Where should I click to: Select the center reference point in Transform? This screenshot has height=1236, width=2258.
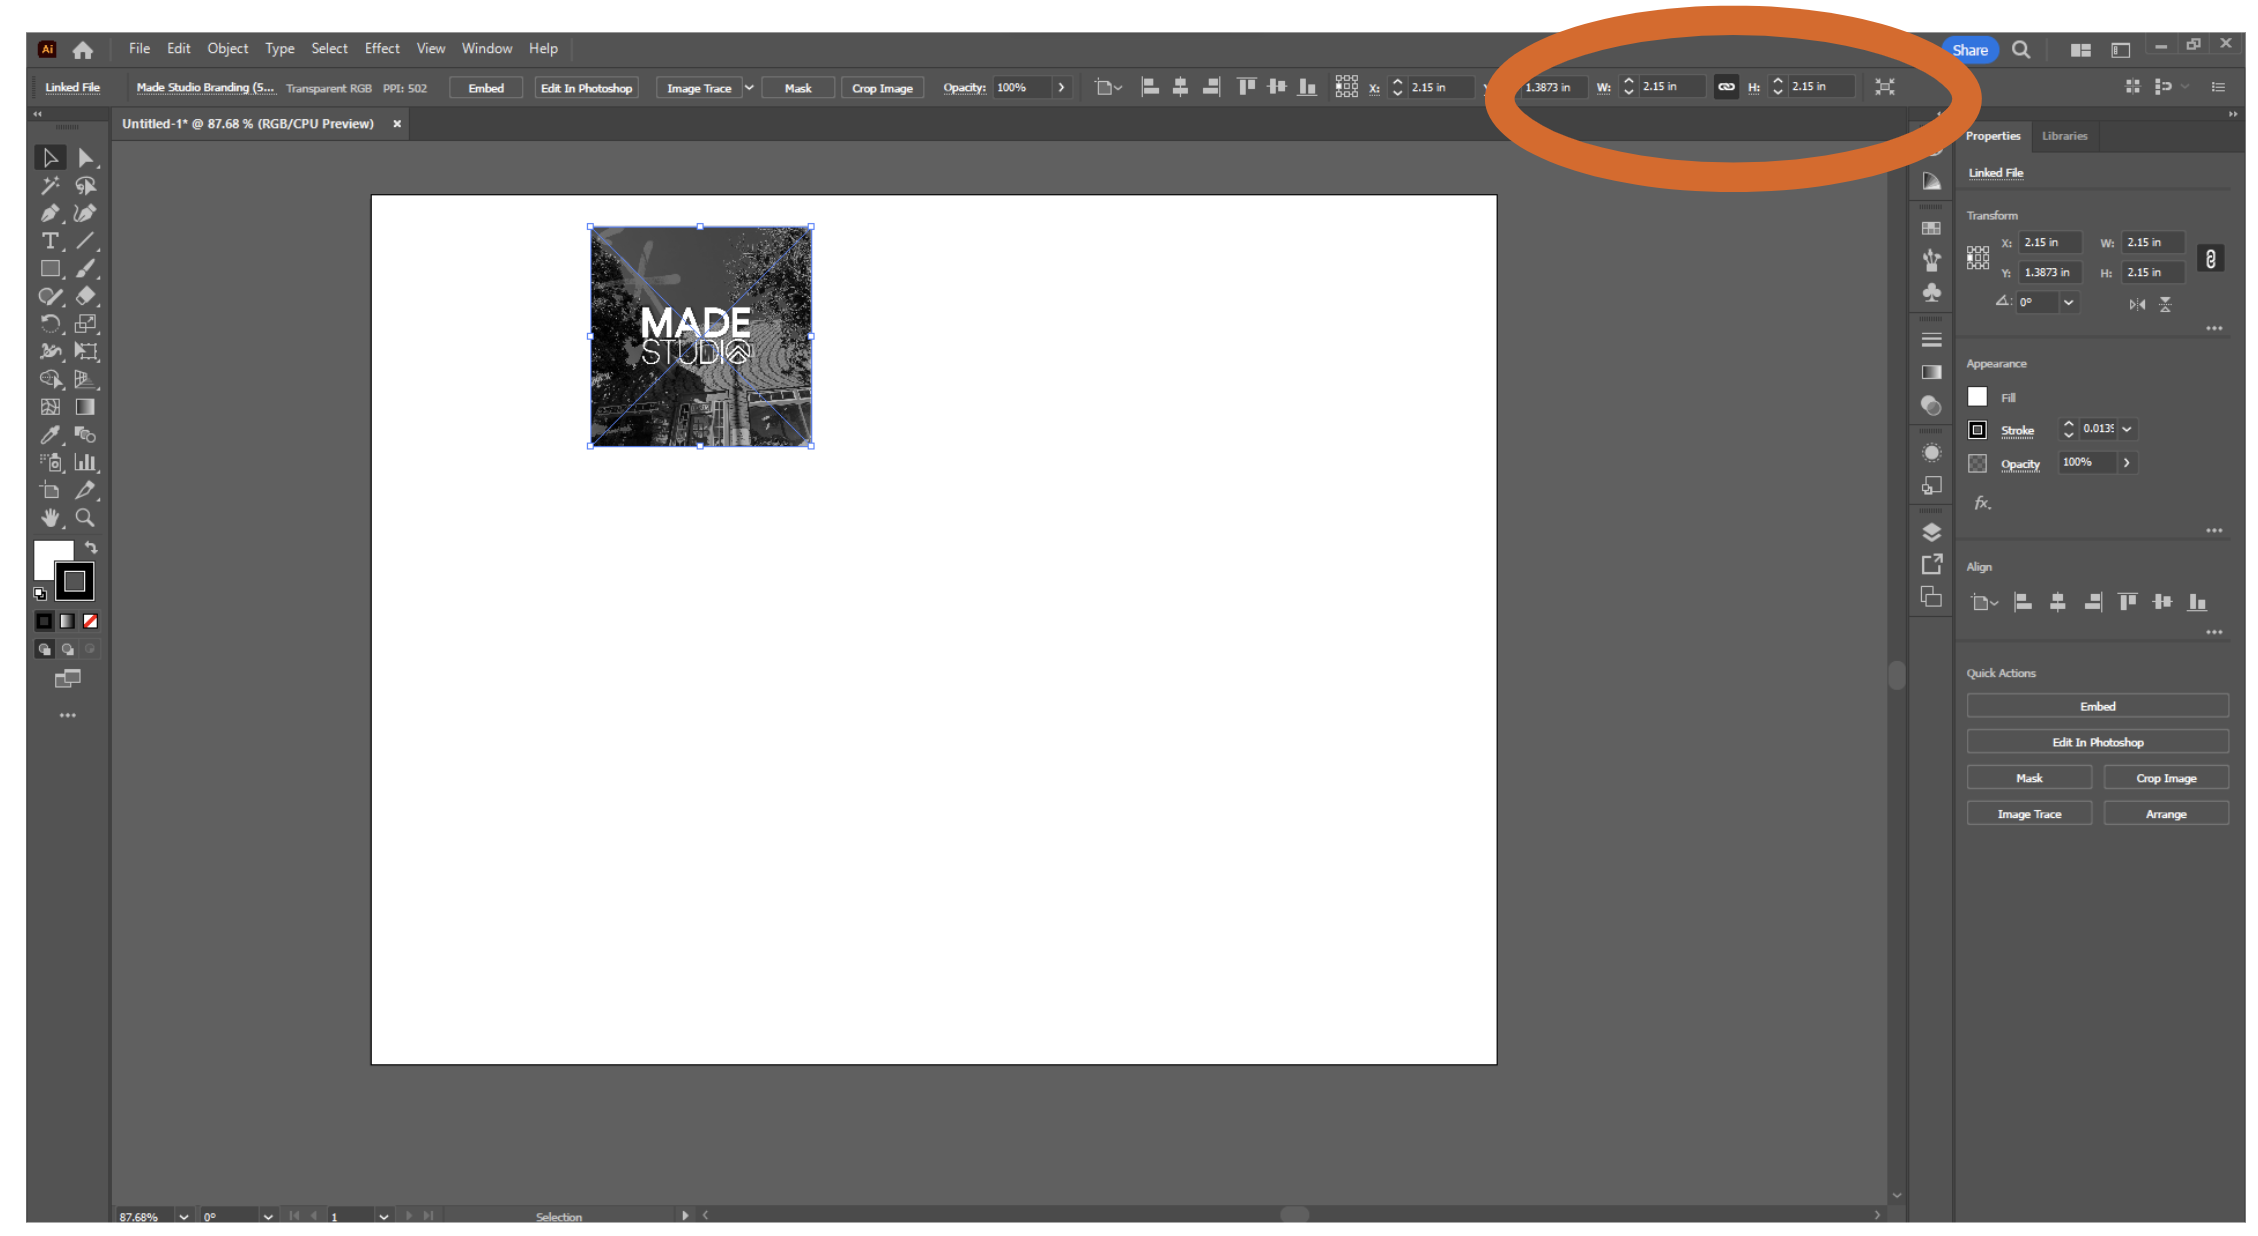1977,258
